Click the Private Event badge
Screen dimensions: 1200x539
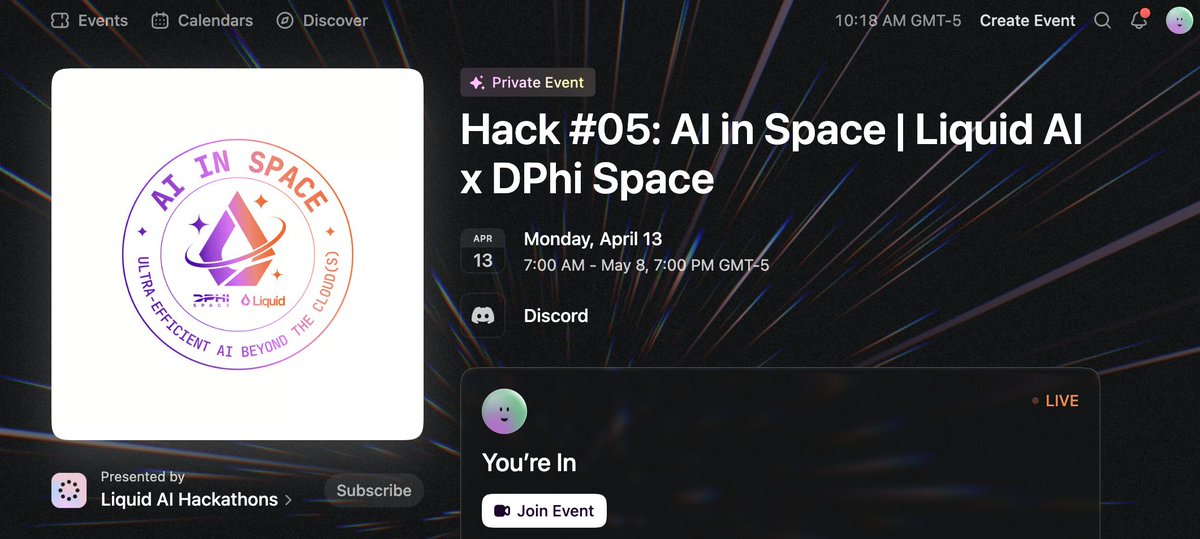click(x=528, y=83)
